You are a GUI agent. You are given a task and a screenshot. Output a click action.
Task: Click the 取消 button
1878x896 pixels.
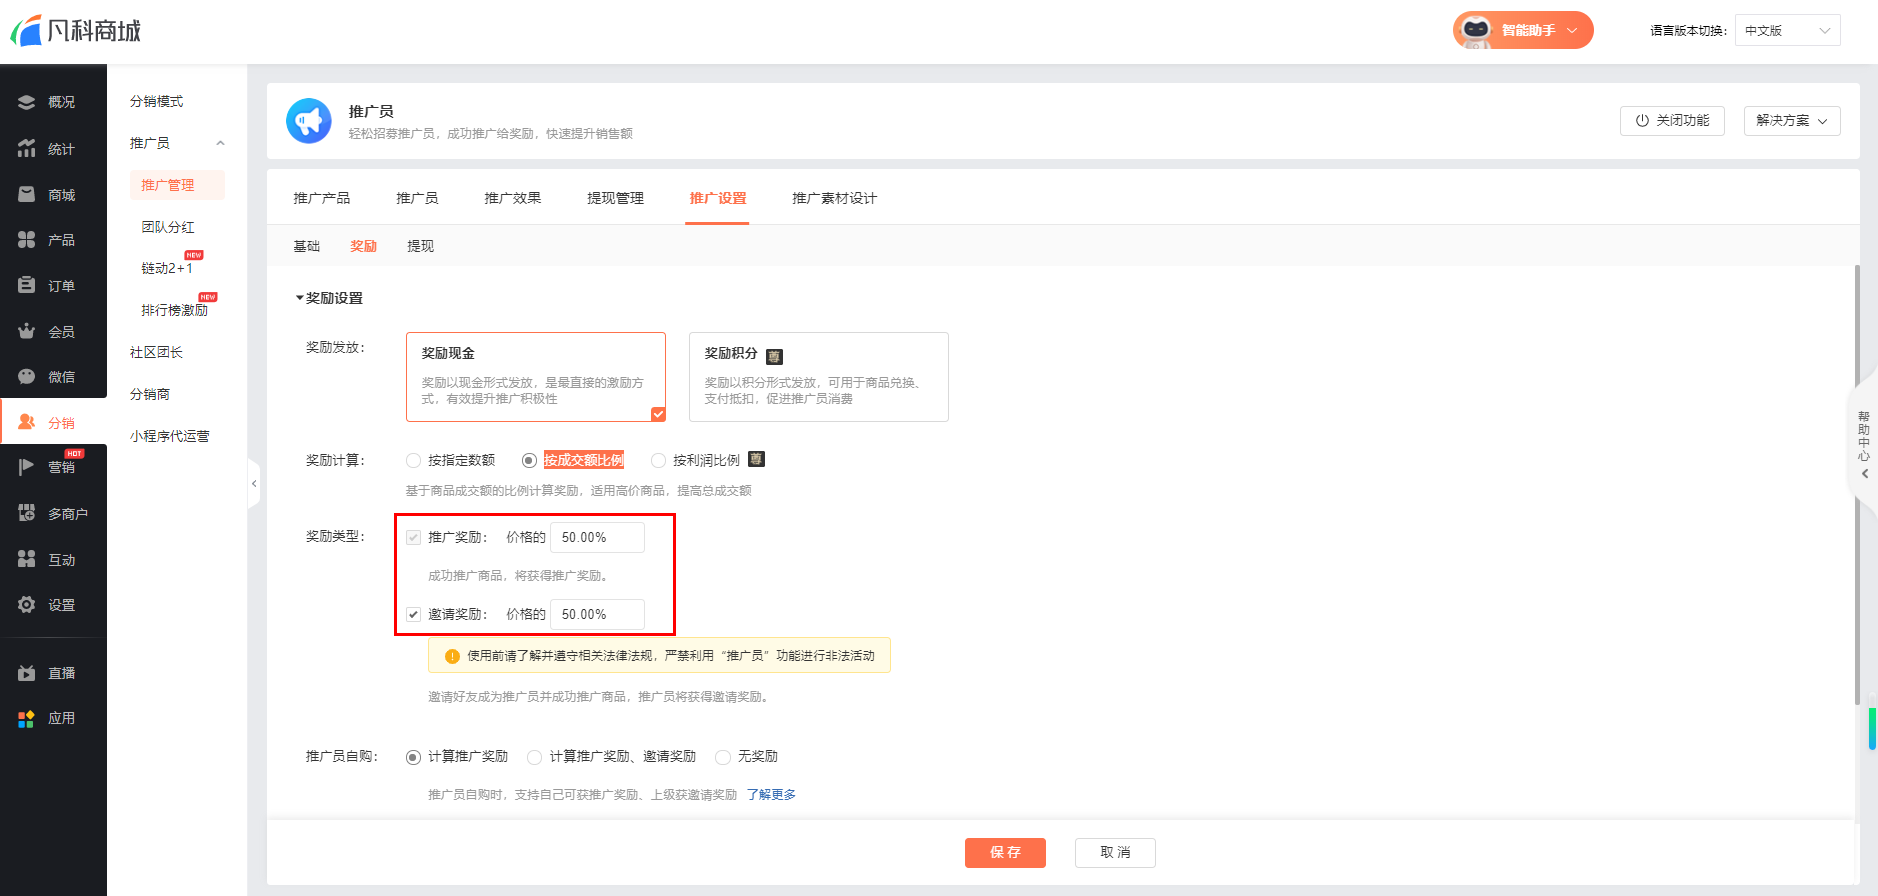pyautogui.click(x=1115, y=853)
